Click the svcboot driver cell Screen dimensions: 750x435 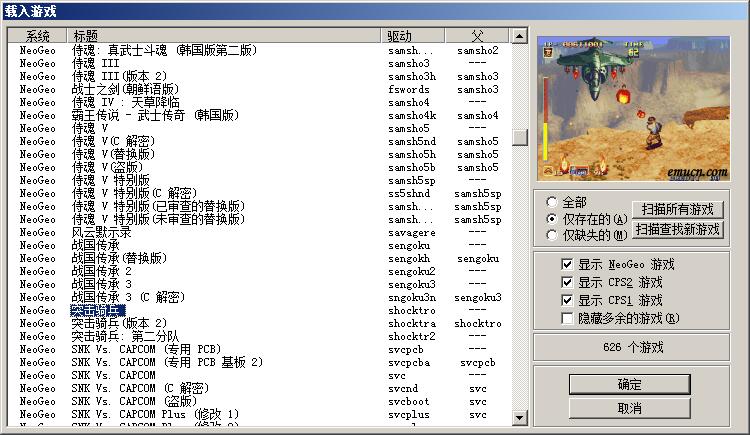408,401
